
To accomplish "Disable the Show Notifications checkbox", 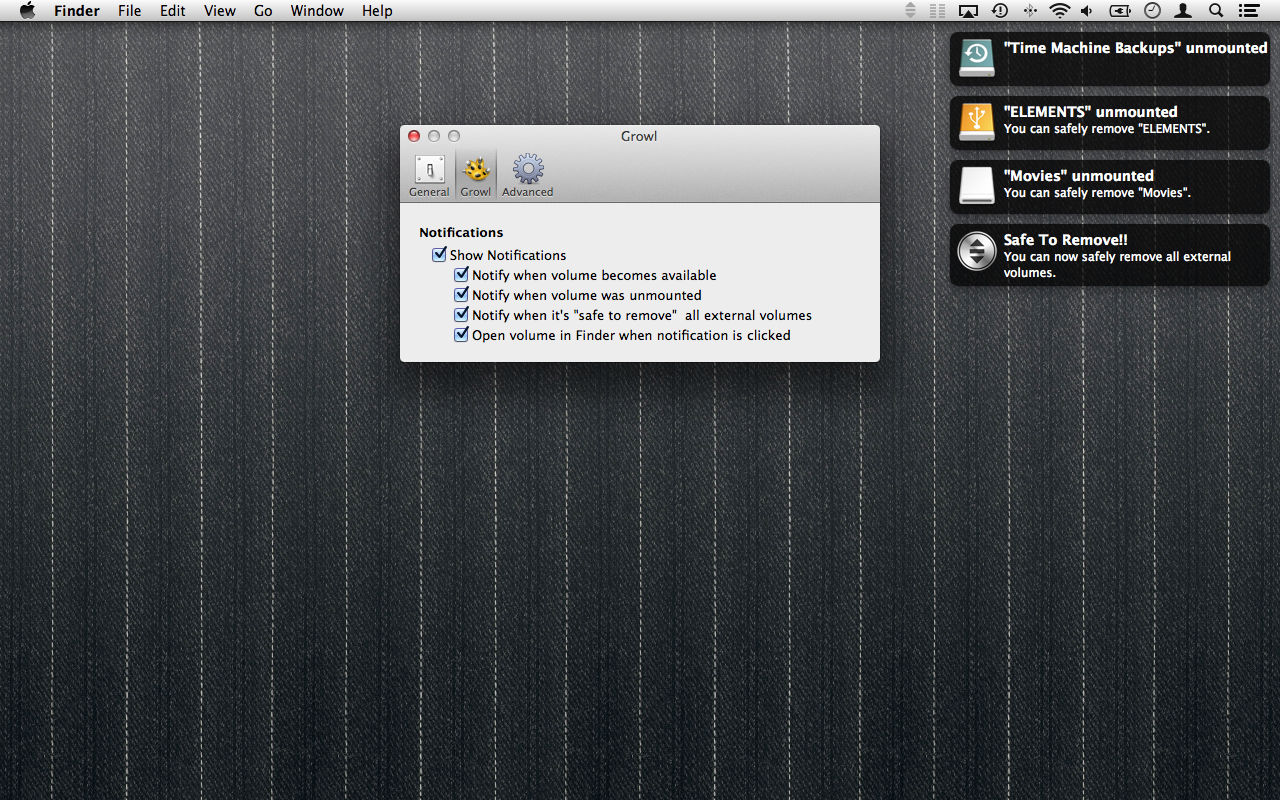I will [x=439, y=255].
